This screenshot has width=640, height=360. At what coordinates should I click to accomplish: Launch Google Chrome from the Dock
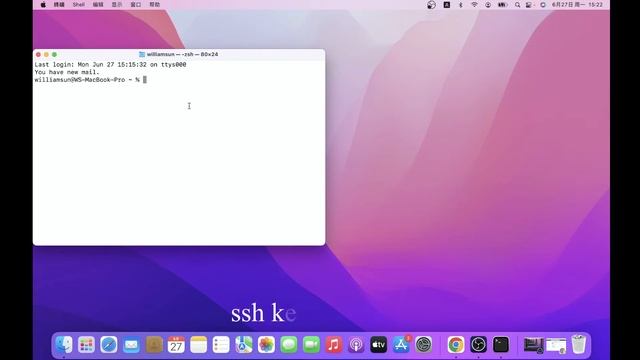pyautogui.click(x=456, y=345)
